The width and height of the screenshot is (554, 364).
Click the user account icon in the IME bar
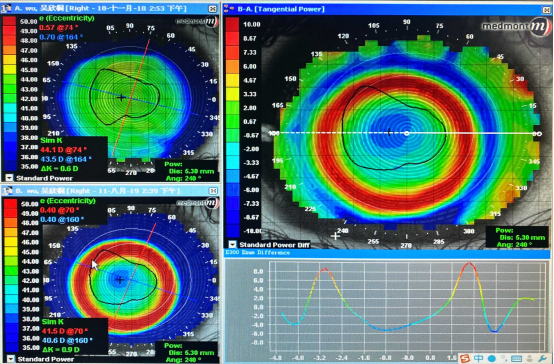(x=529, y=359)
